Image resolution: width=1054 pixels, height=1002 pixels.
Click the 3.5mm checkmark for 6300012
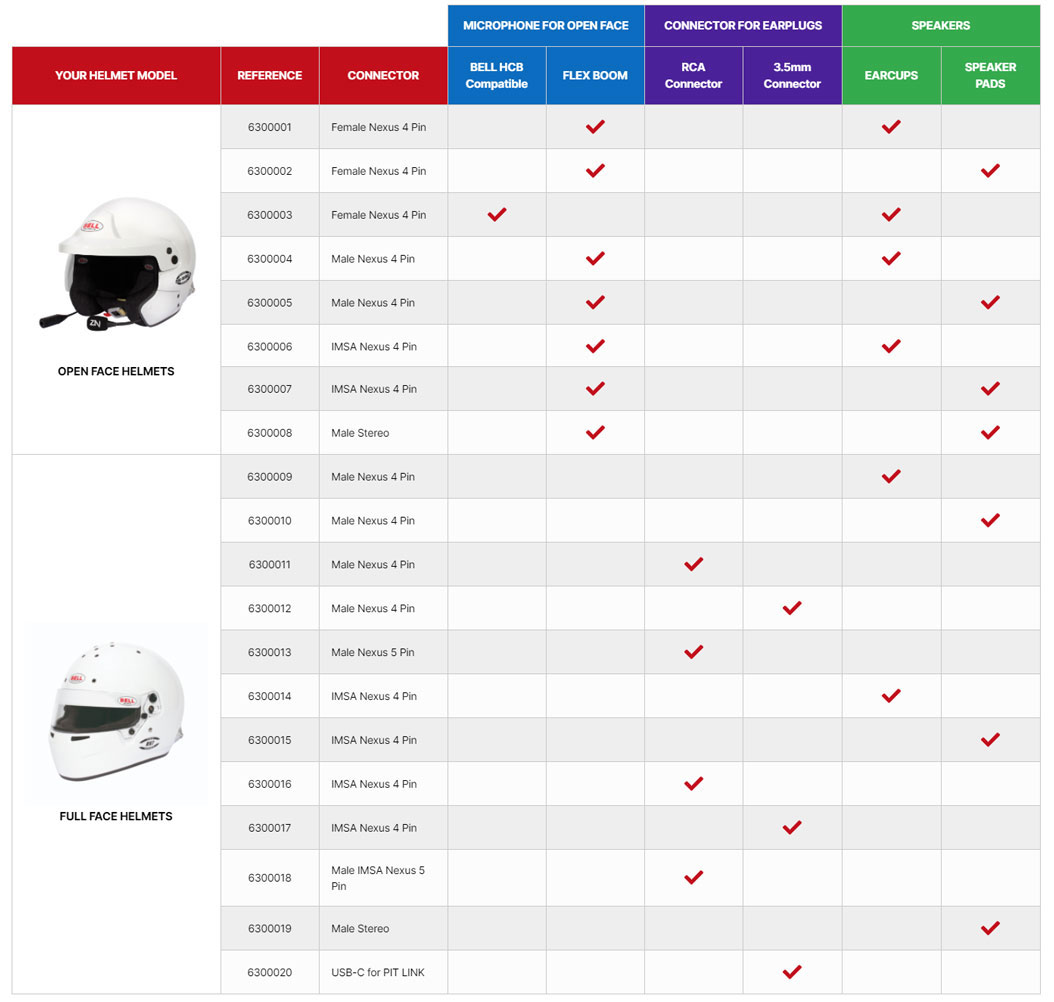coord(792,608)
